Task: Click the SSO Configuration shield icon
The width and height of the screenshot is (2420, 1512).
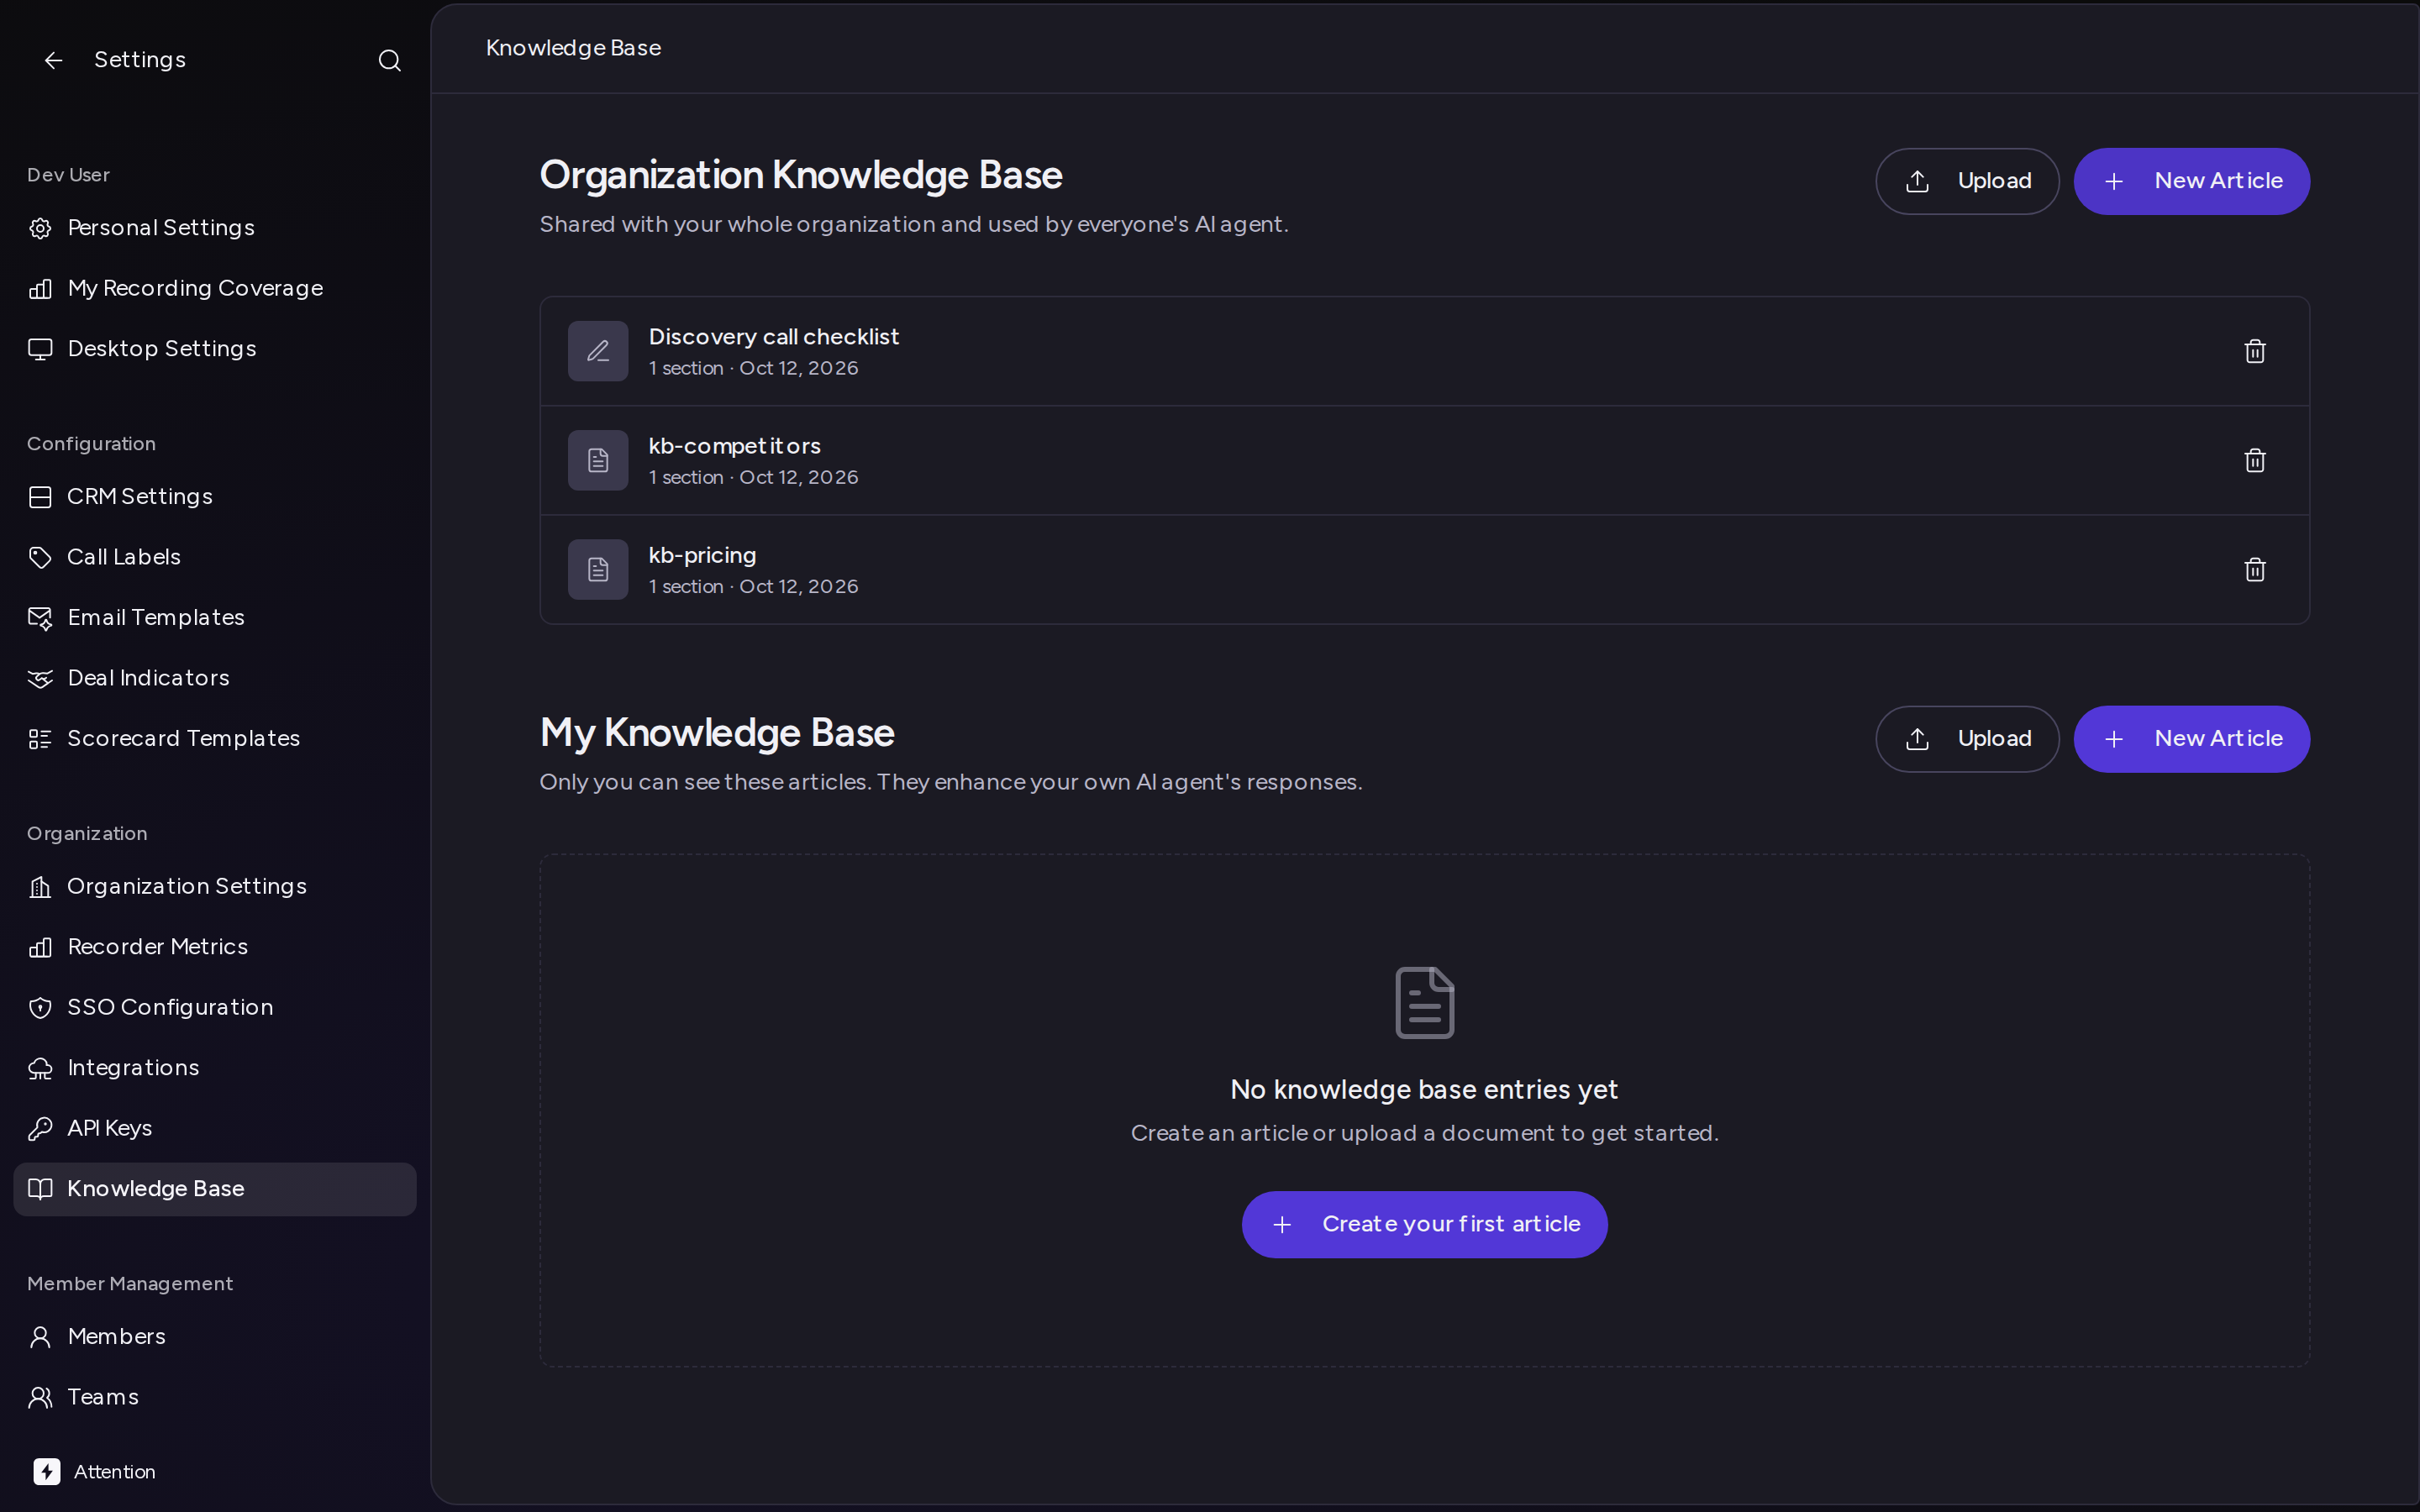Action: coord(40,1007)
